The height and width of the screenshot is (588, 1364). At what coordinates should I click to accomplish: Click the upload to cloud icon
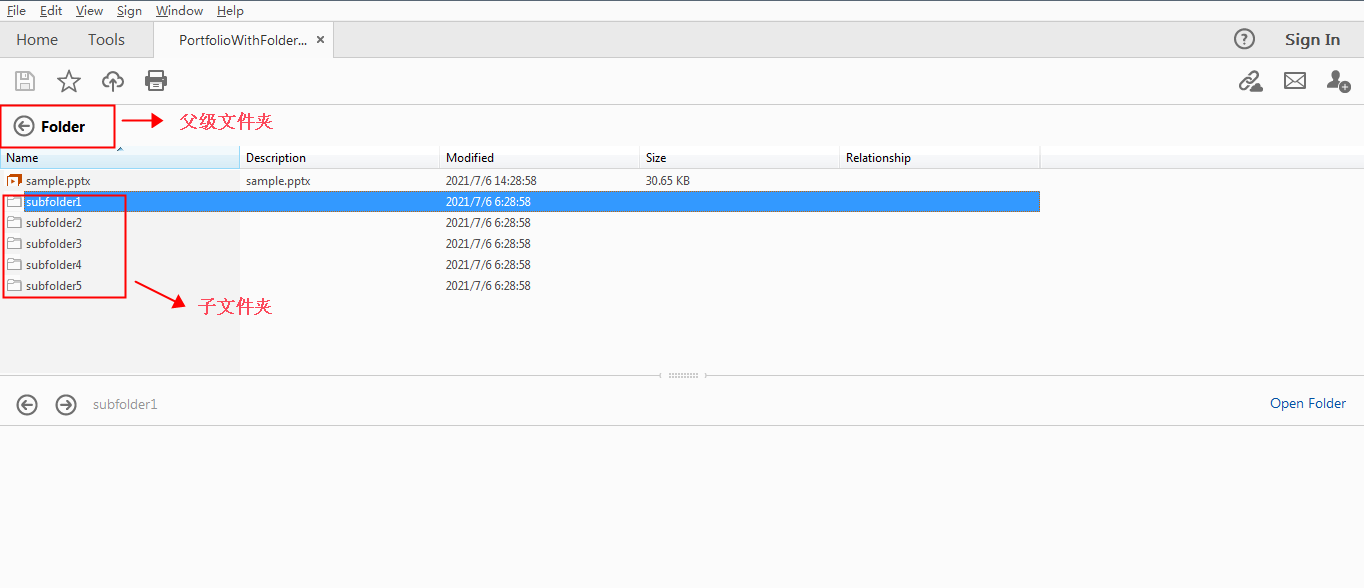point(113,81)
